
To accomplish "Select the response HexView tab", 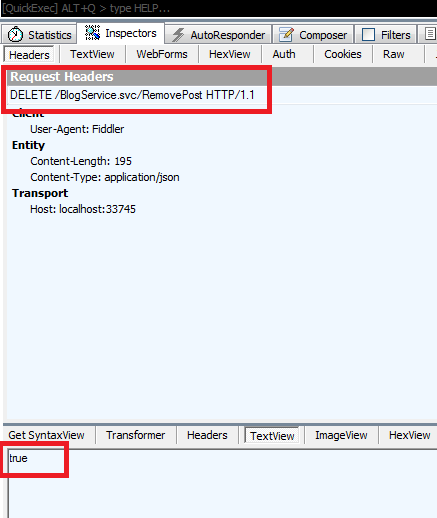I will click(x=409, y=435).
